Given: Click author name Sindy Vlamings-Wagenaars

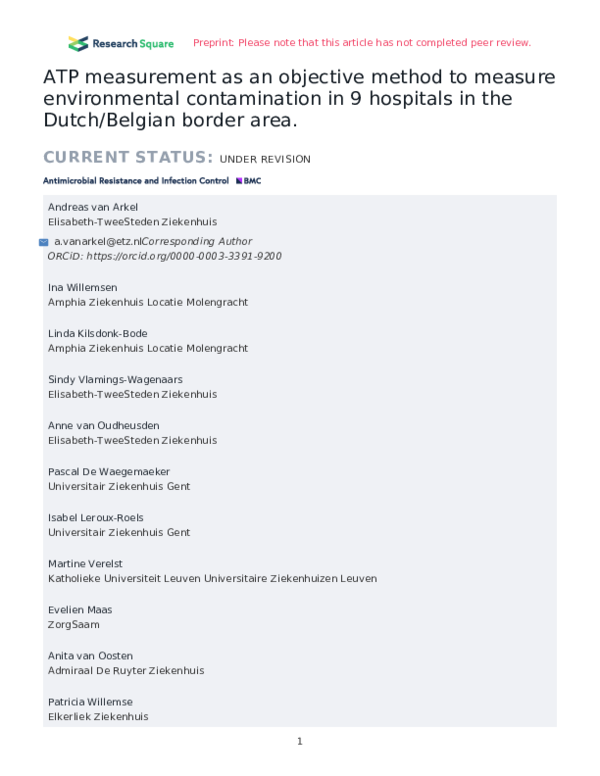Looking at the screenshot, I should 115,380.
